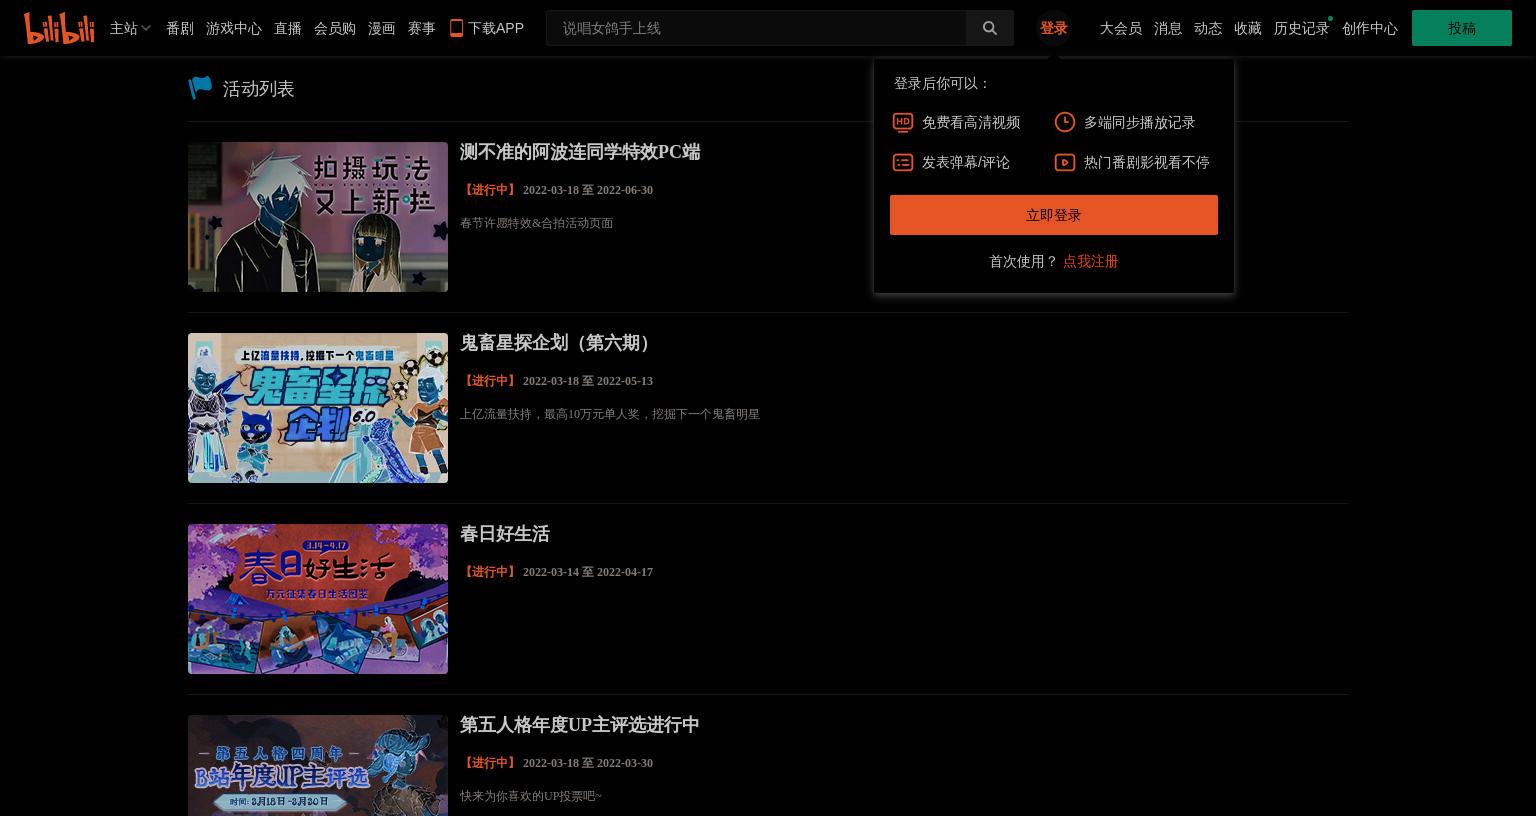Click the clock 多端同步播放记录 icon
The image size is (1536, 816).
click(x=1065, y=122)
